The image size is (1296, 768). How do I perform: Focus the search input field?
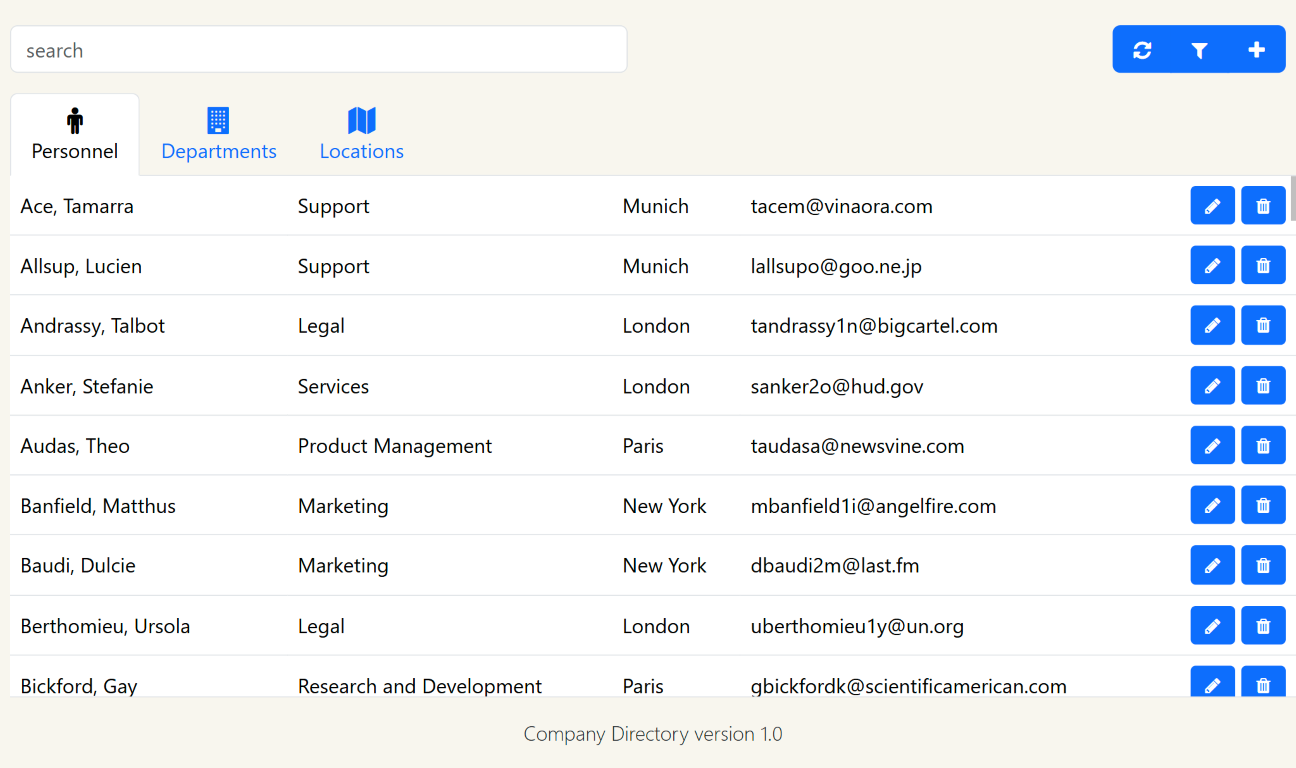pyautogui.click(x=318, y=50)
